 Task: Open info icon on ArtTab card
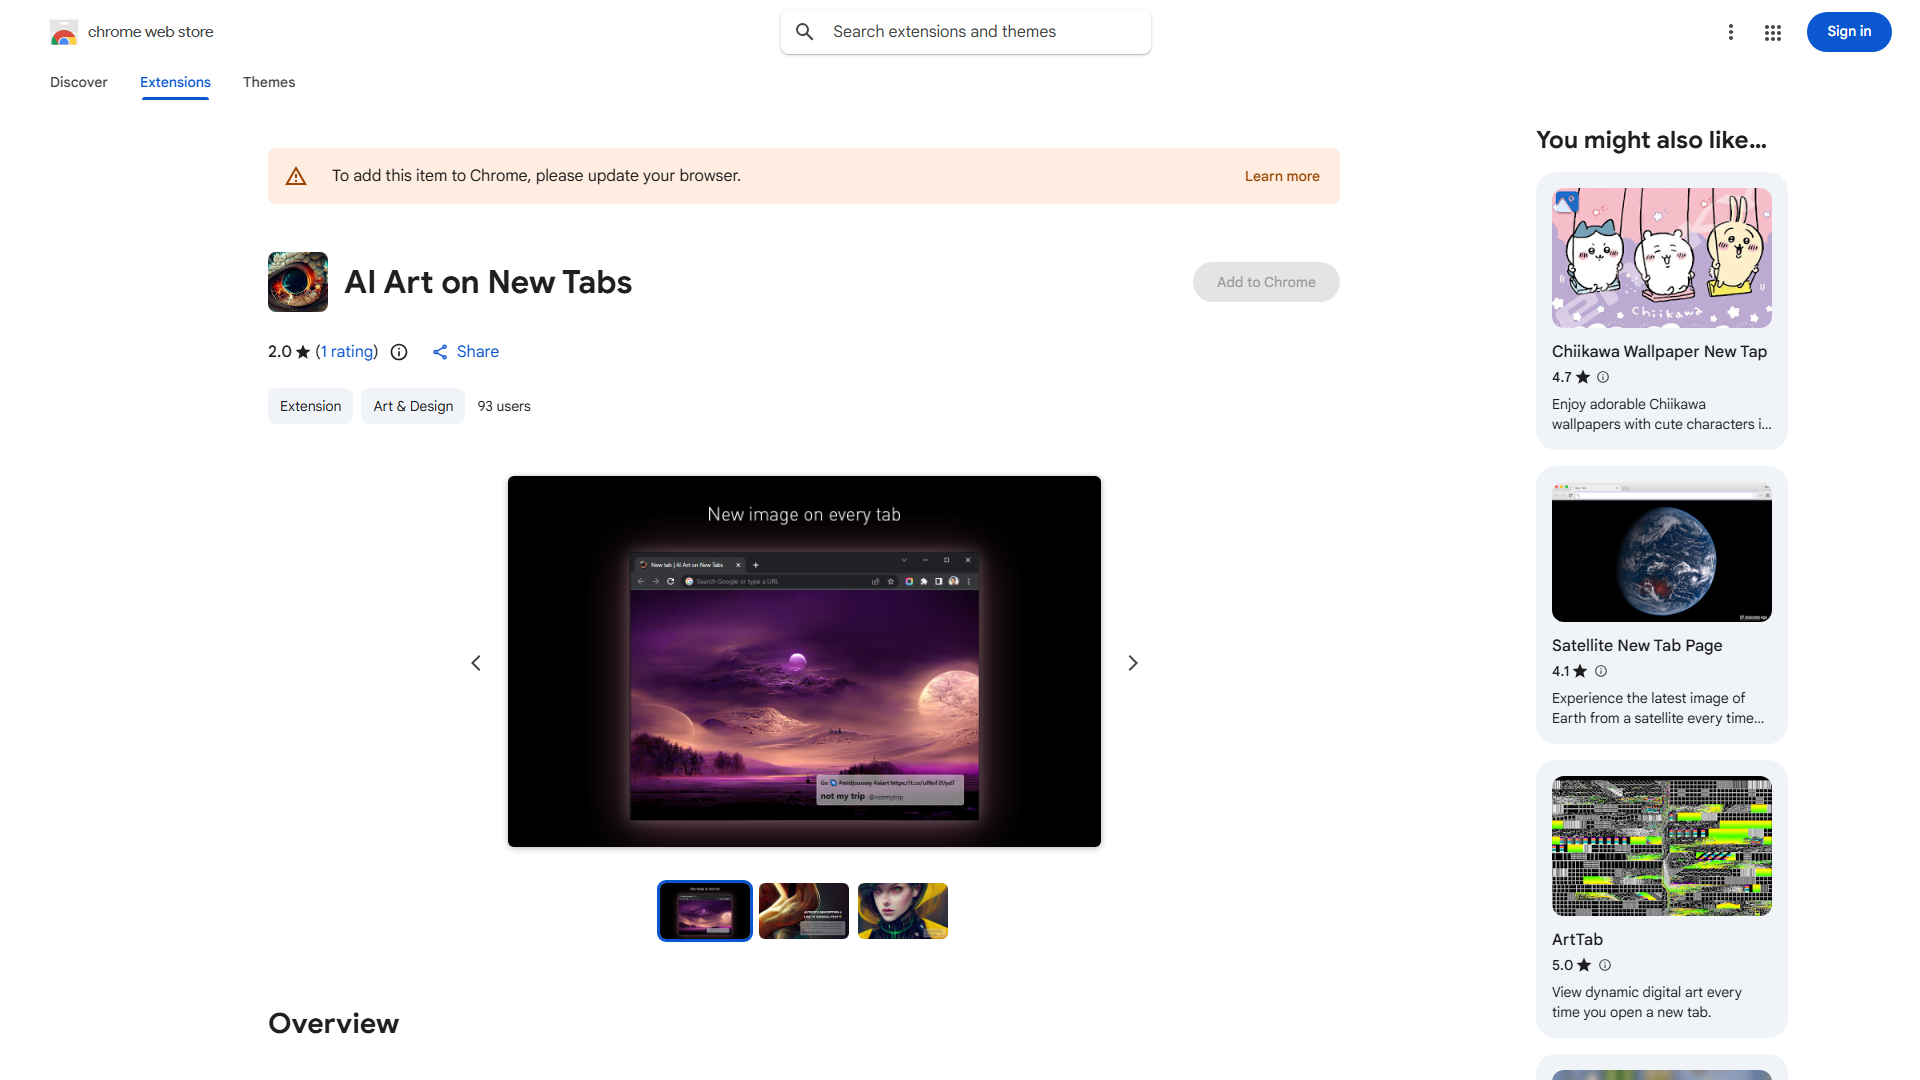(1605, 965)
